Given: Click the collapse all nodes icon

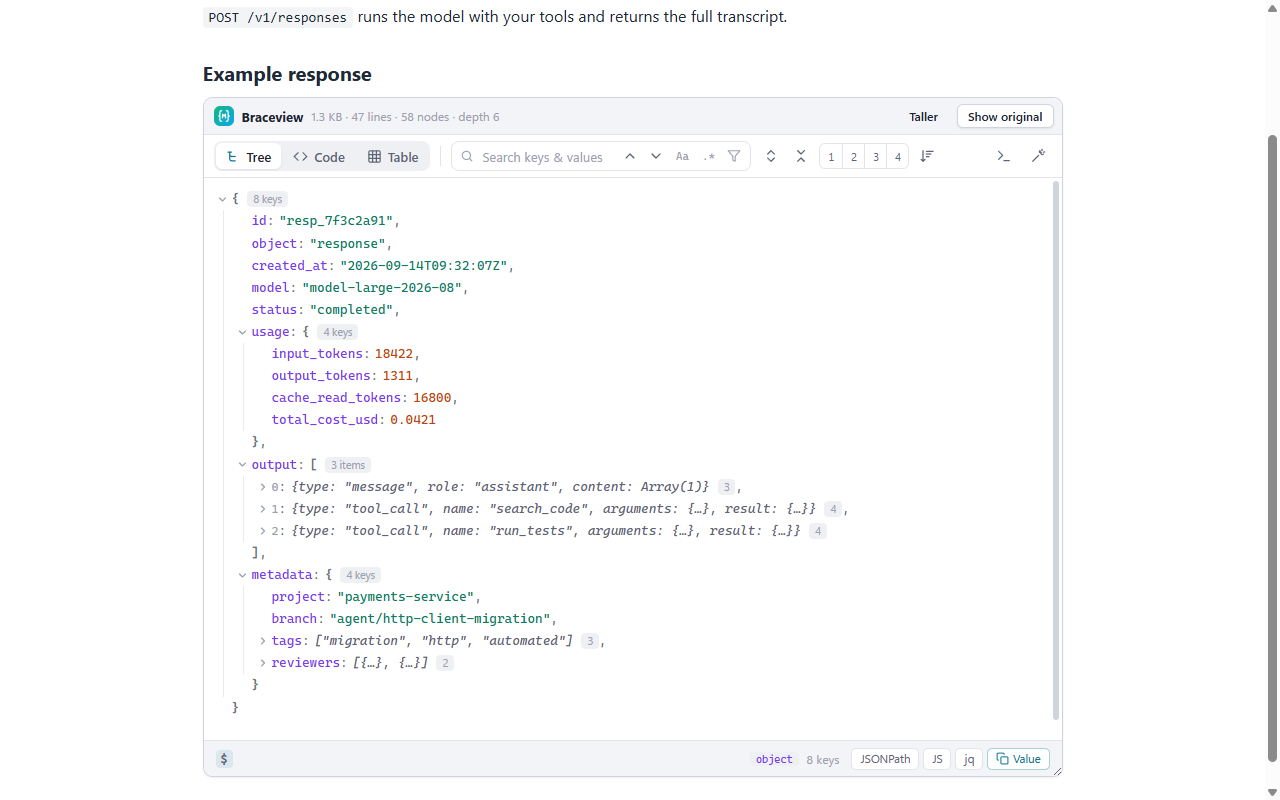Looking at the screenshot, I should (x=801, y=156).
